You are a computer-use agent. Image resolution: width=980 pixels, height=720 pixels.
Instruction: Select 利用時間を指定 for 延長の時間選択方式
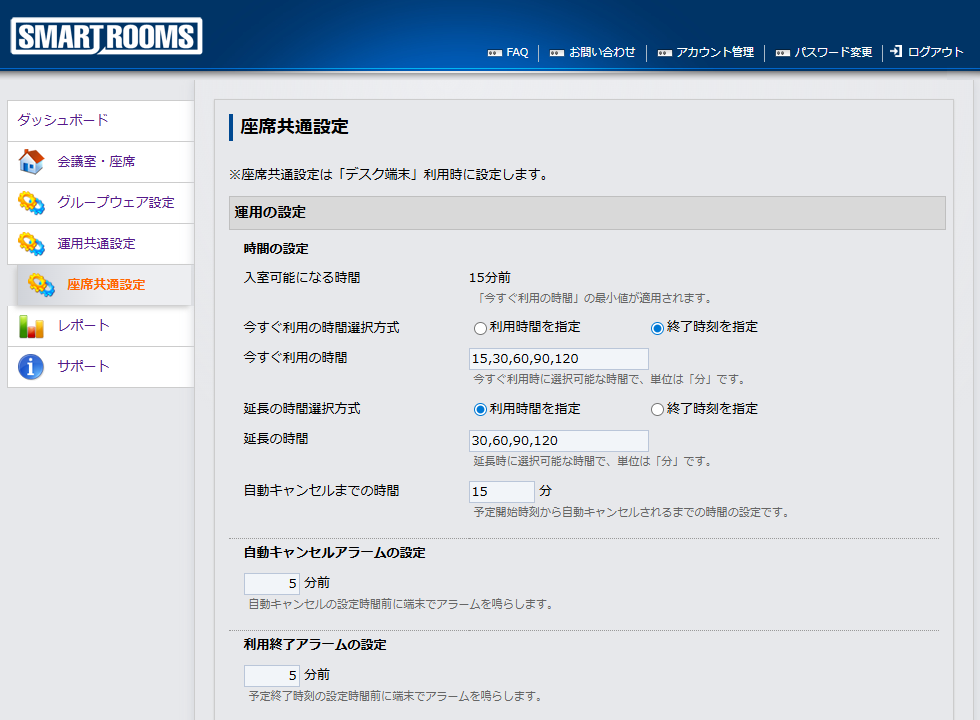click(x=481, y=409)
